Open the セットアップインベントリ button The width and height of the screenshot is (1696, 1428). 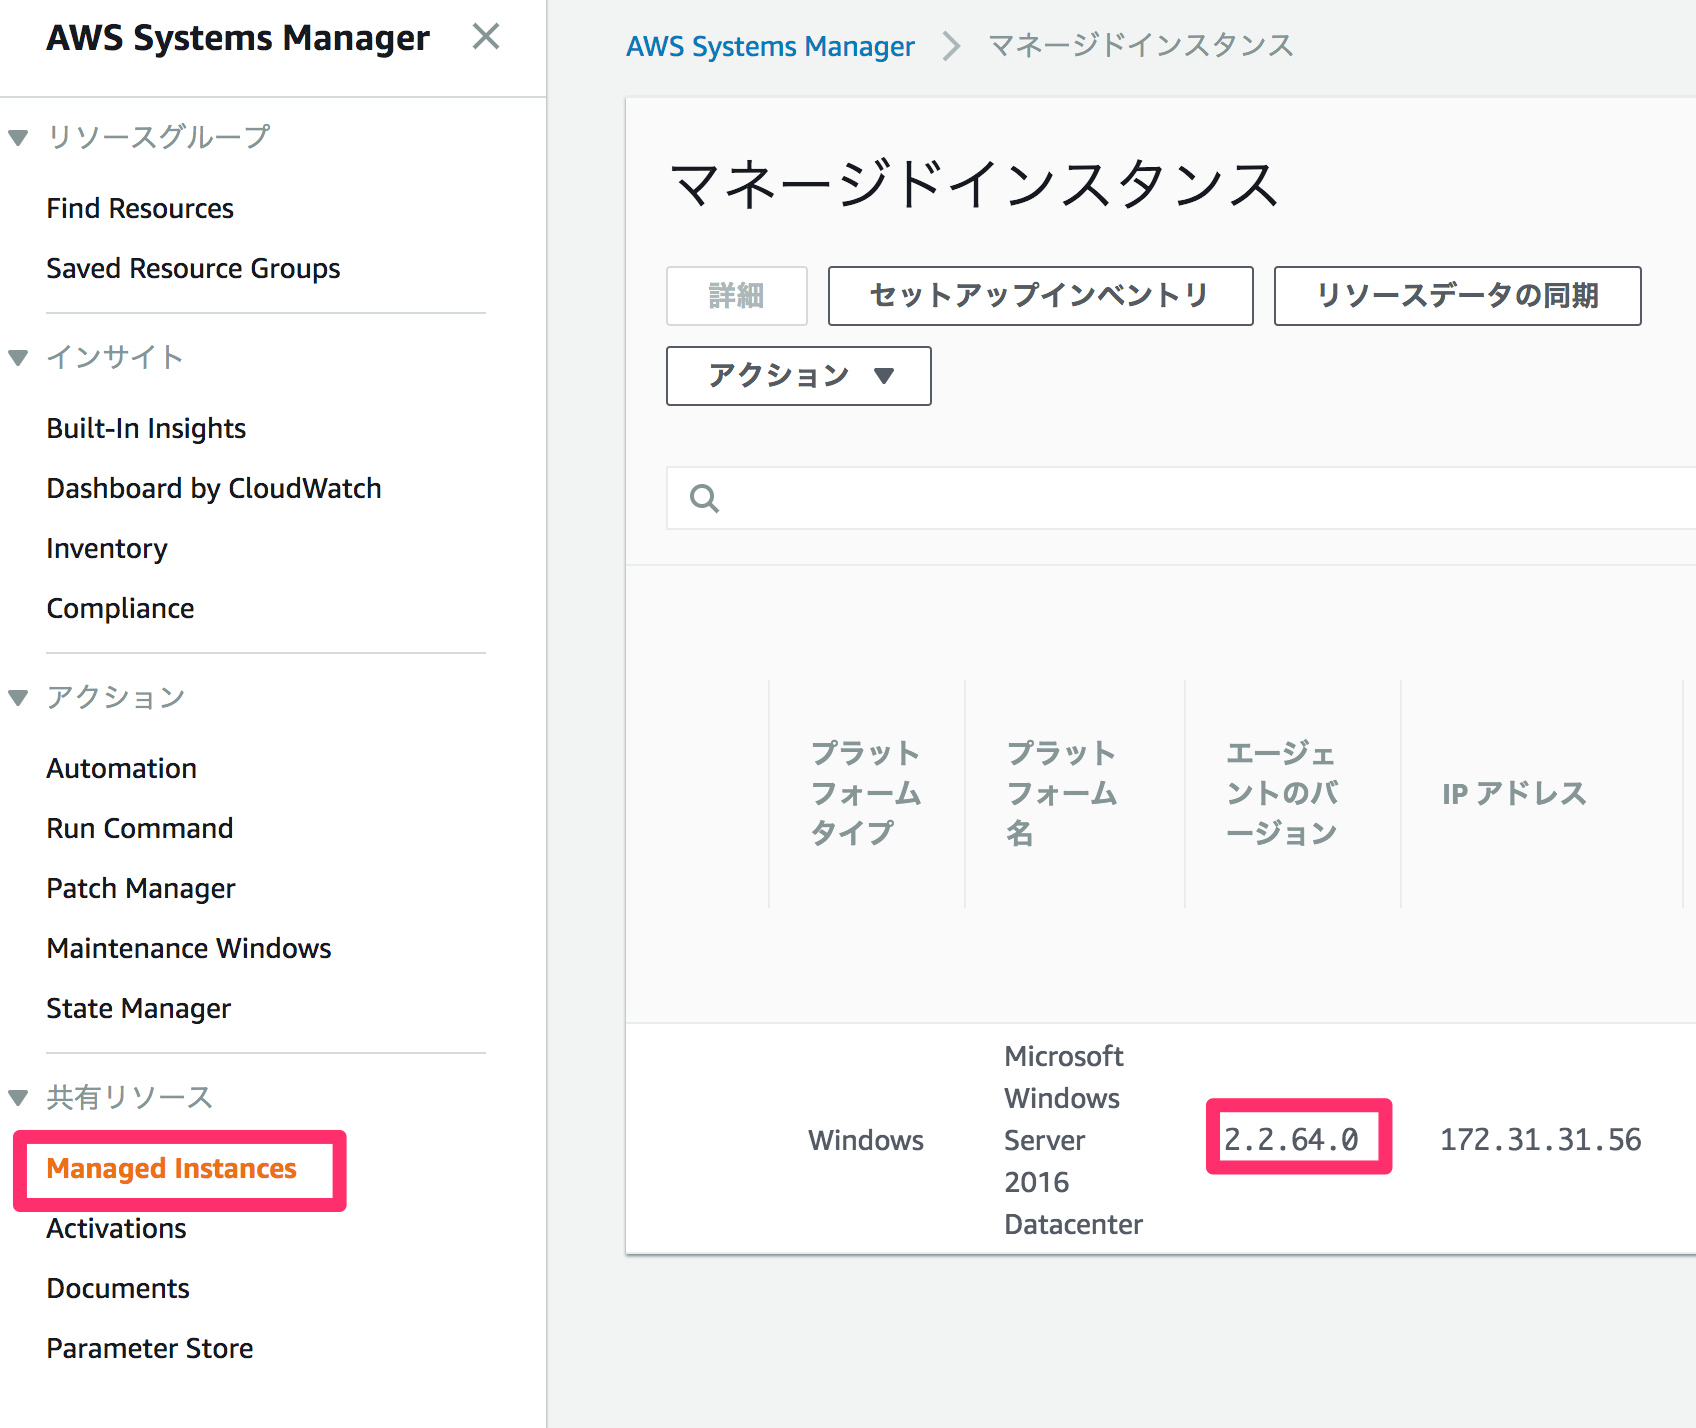click(1040, 295)
